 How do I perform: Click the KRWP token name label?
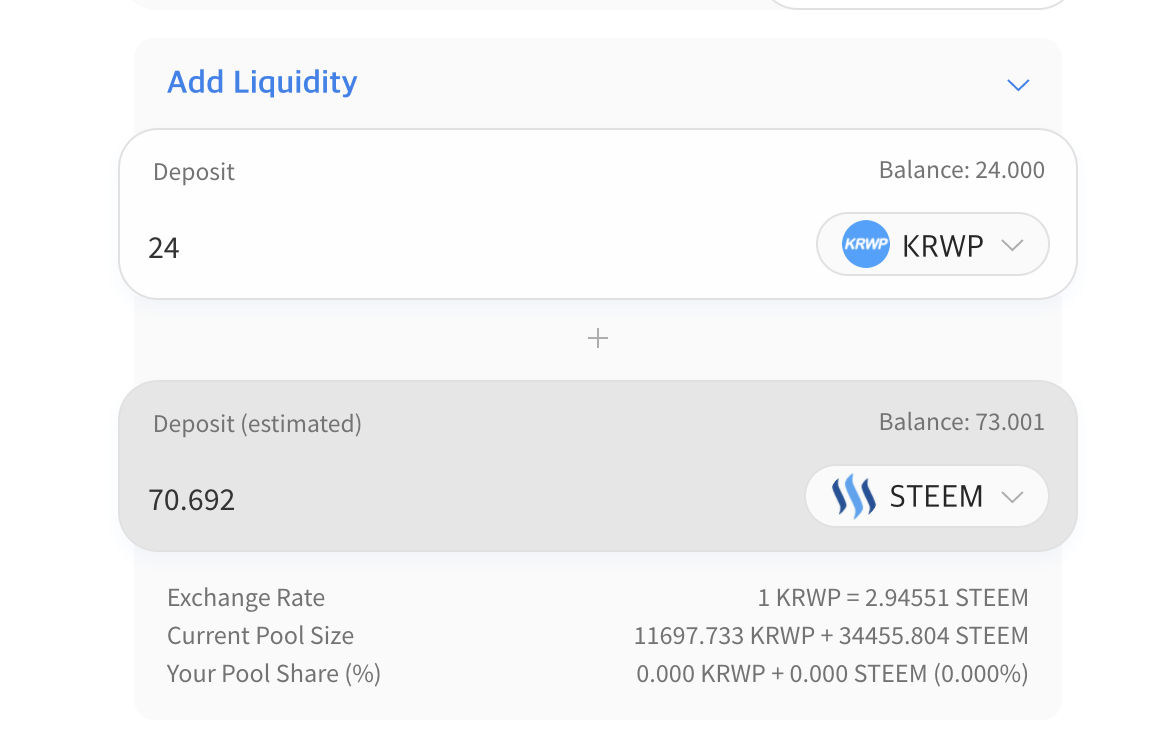[942, 246]
